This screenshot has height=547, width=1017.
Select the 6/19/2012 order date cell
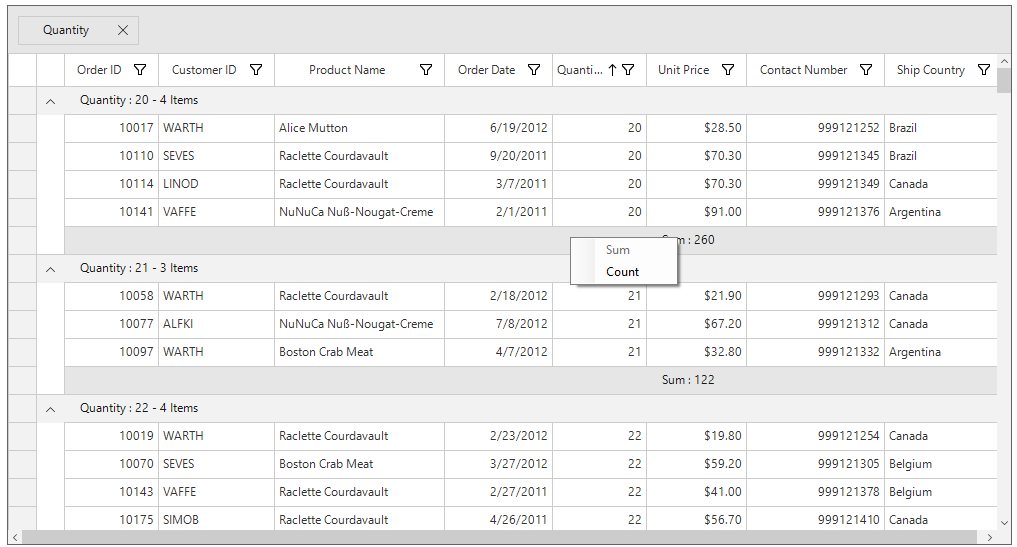(498, 128)
